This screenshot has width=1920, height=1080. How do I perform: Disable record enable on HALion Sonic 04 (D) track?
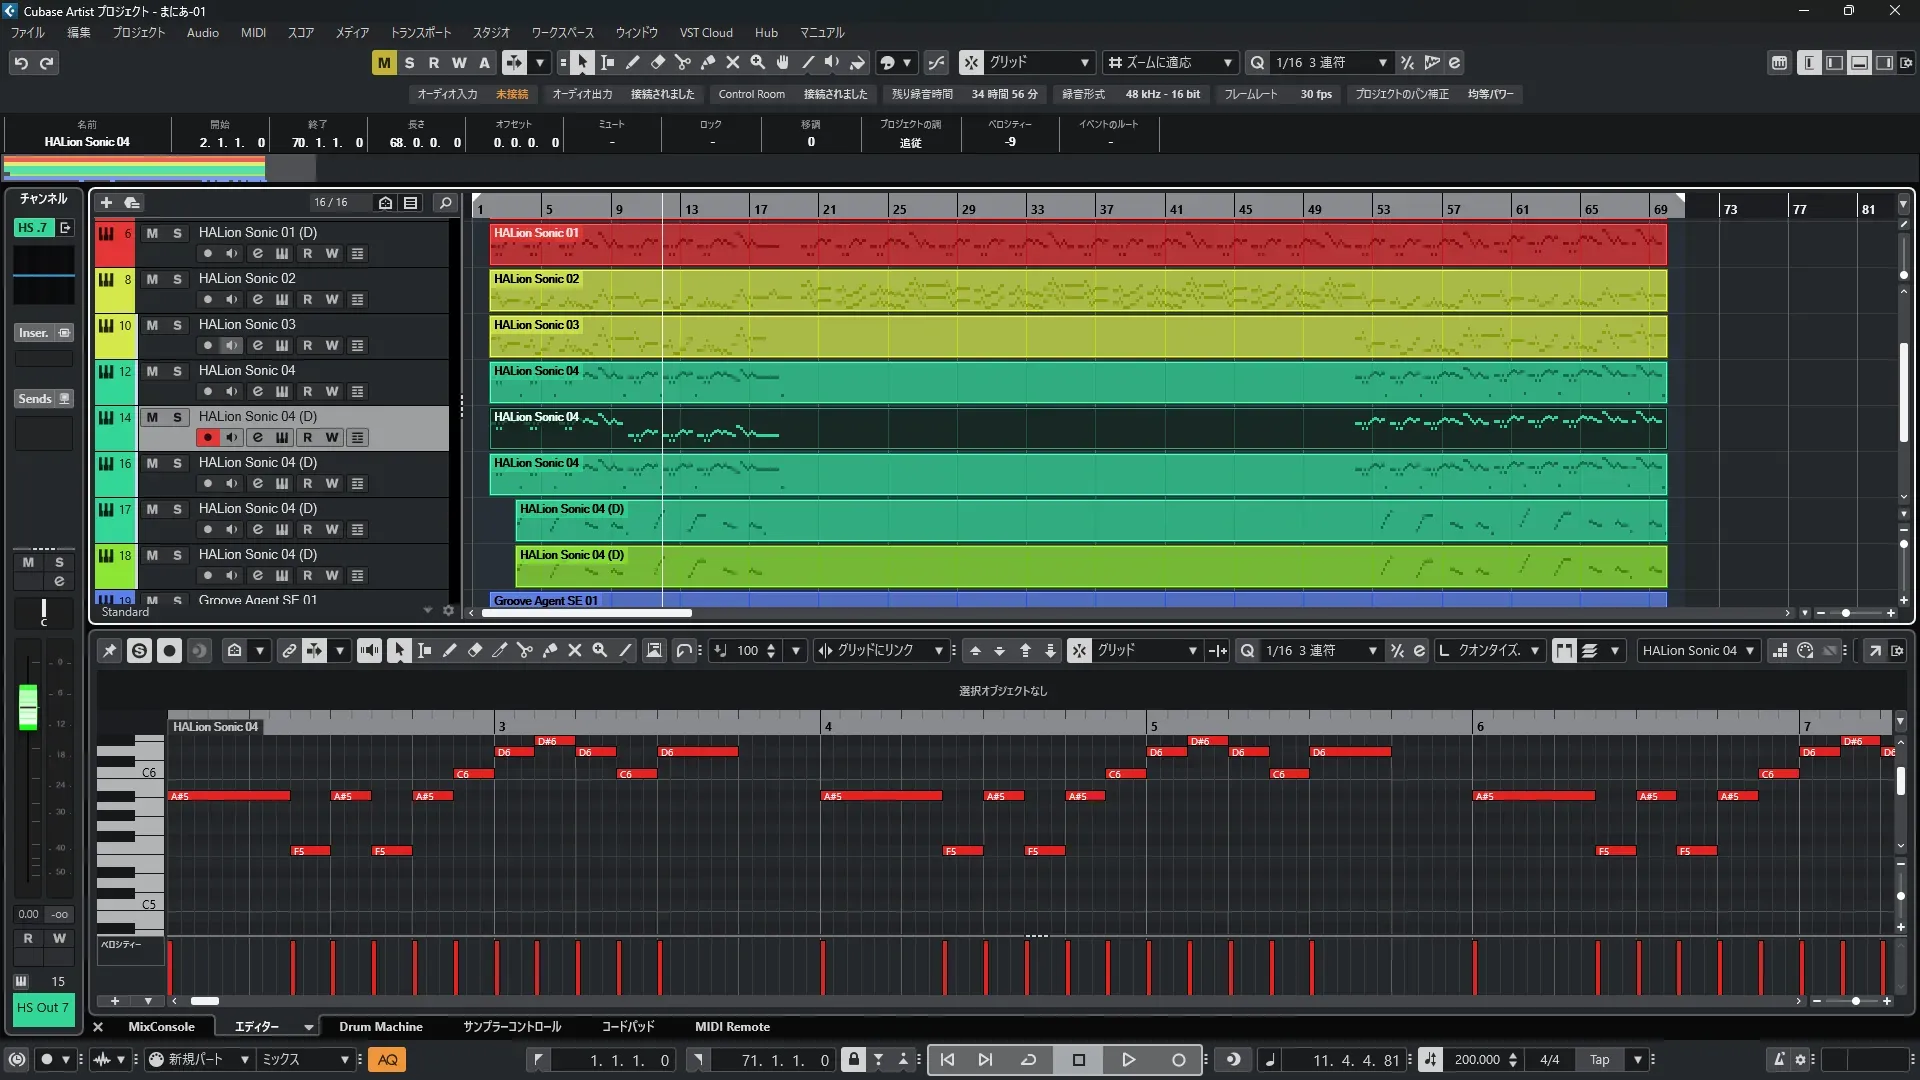[x=207, y=438]
